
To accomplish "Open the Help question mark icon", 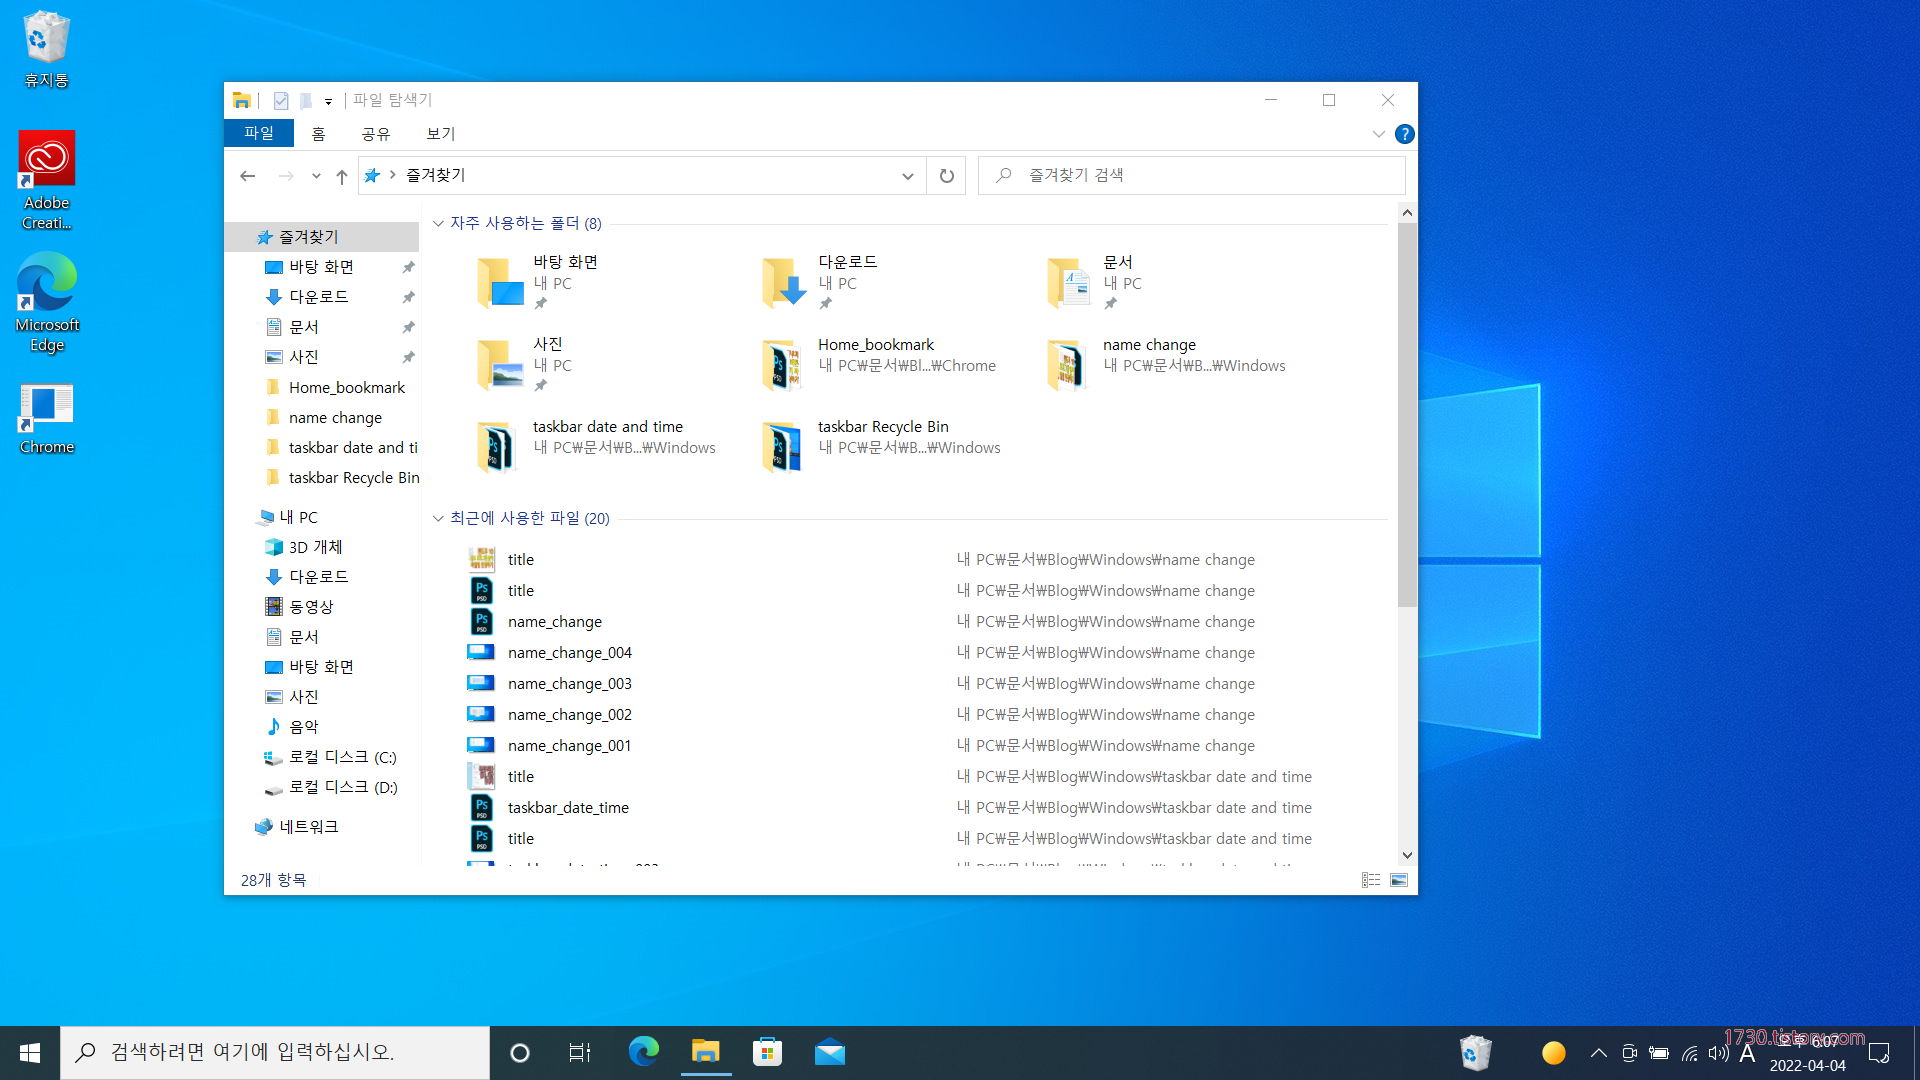I will (1404, 134).
